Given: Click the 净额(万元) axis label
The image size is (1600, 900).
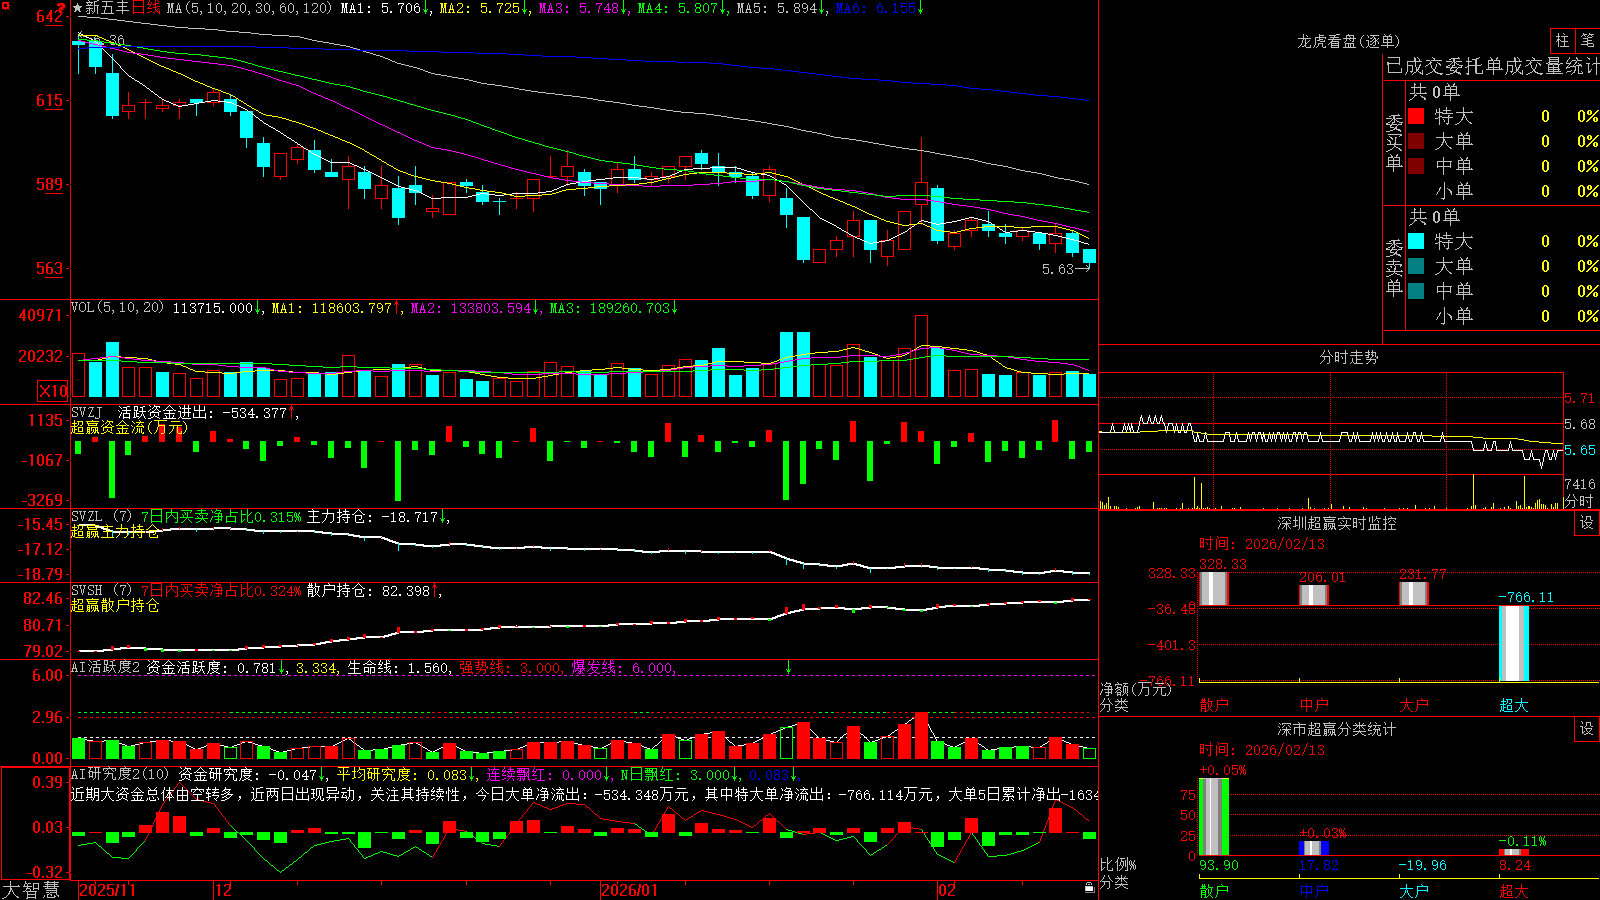Looking at the screenshot, I should click(1135, 689).
